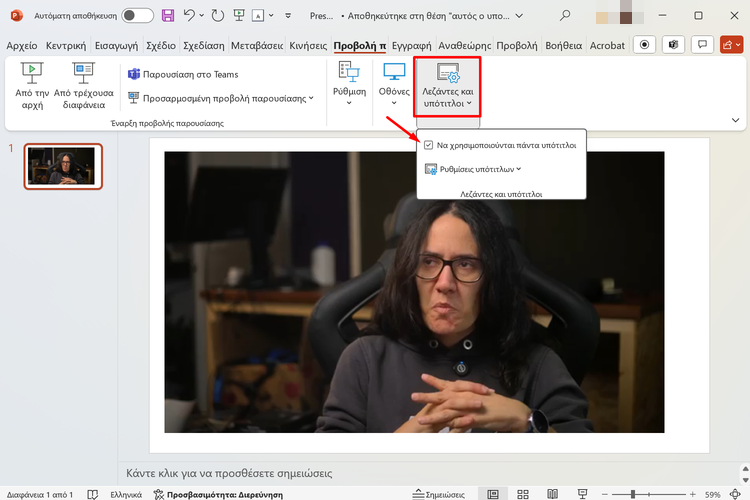The width and height of the screenshot is (750, 500).
Task: Click the red Share button
Action: pyautogui.click(x=731, y=45)
